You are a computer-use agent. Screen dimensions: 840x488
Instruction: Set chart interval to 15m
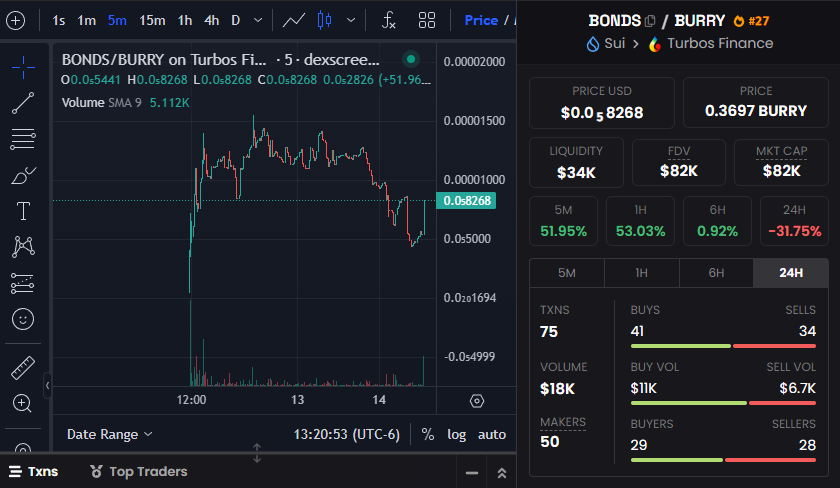(x=152, y=20)
